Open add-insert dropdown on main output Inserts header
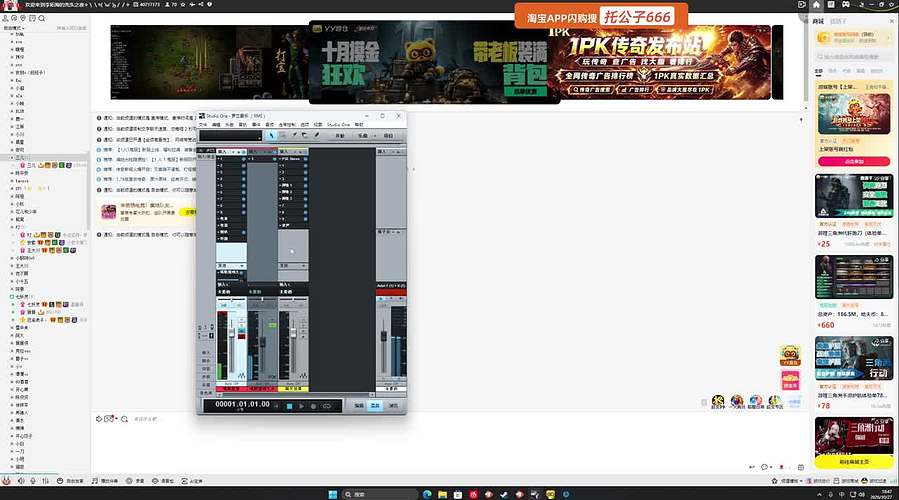This screenshot has width=899, height=500. (393, 152)
